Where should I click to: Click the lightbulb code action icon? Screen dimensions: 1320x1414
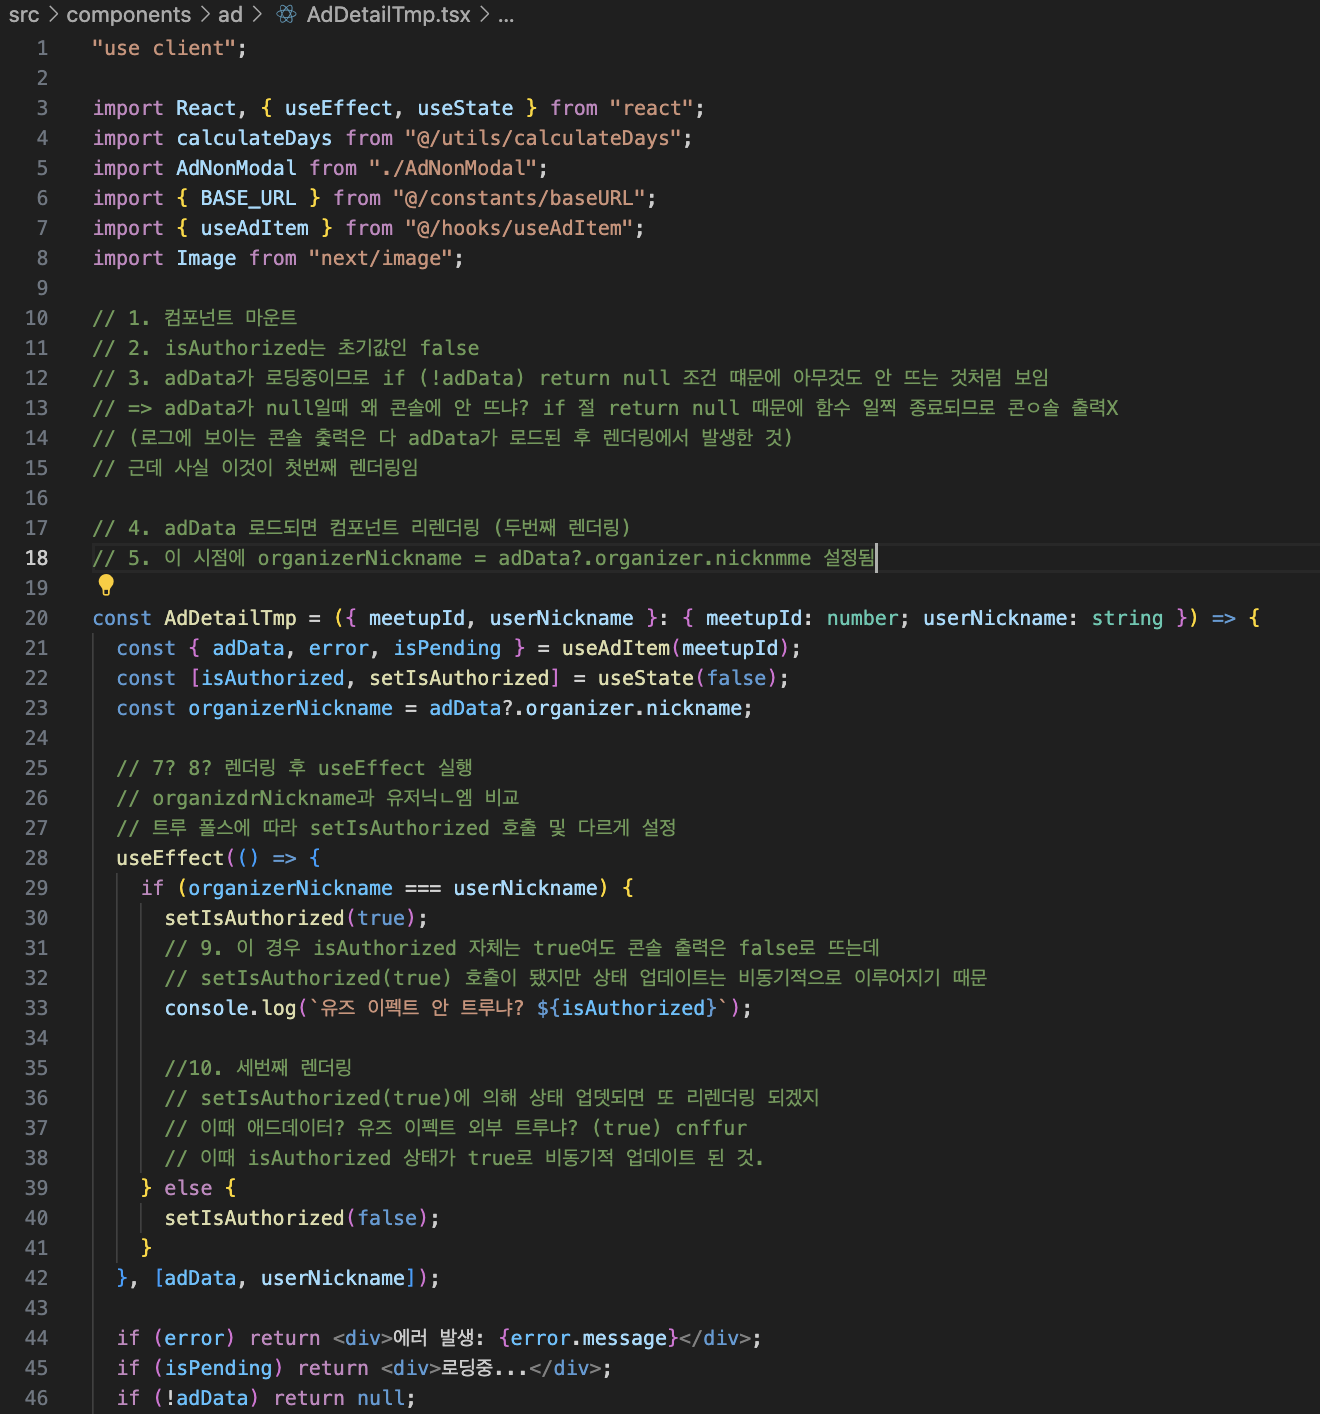point(106,585)
